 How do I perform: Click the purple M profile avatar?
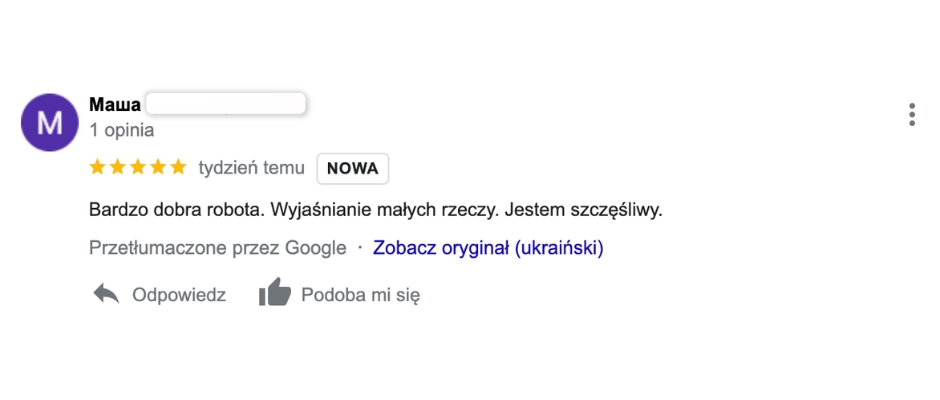pos(50,122)
